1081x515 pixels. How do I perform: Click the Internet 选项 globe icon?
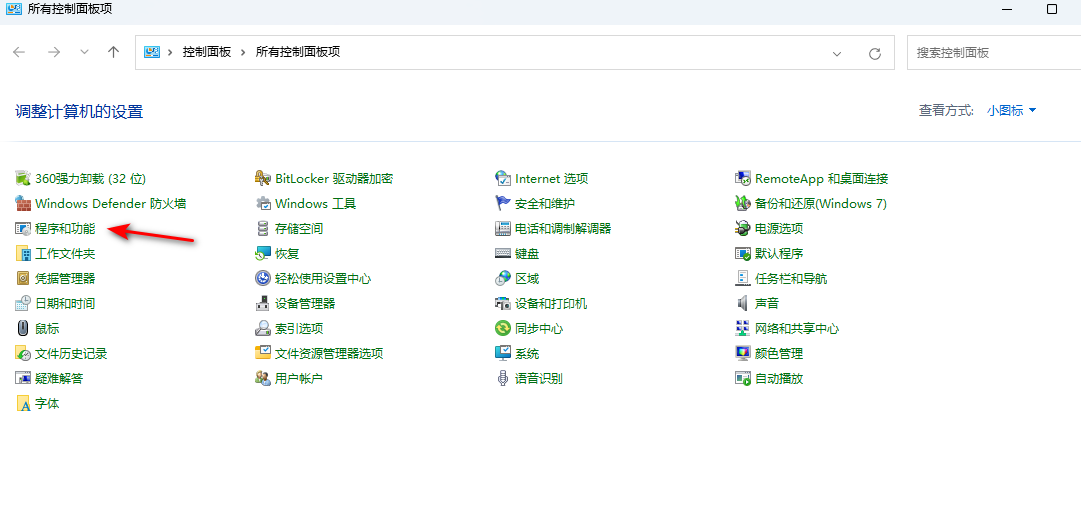click(x=503, y=179)
